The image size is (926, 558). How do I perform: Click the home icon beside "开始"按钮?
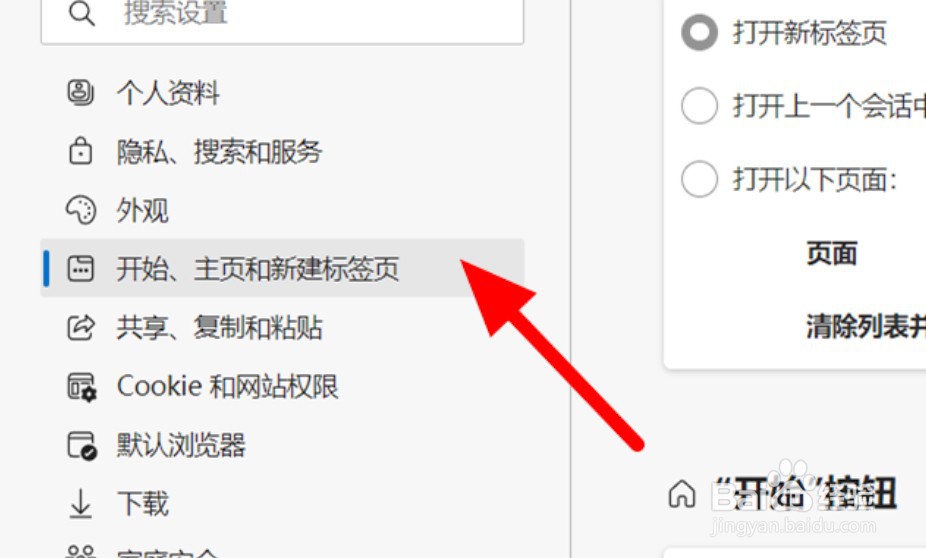tap(682, 494)
